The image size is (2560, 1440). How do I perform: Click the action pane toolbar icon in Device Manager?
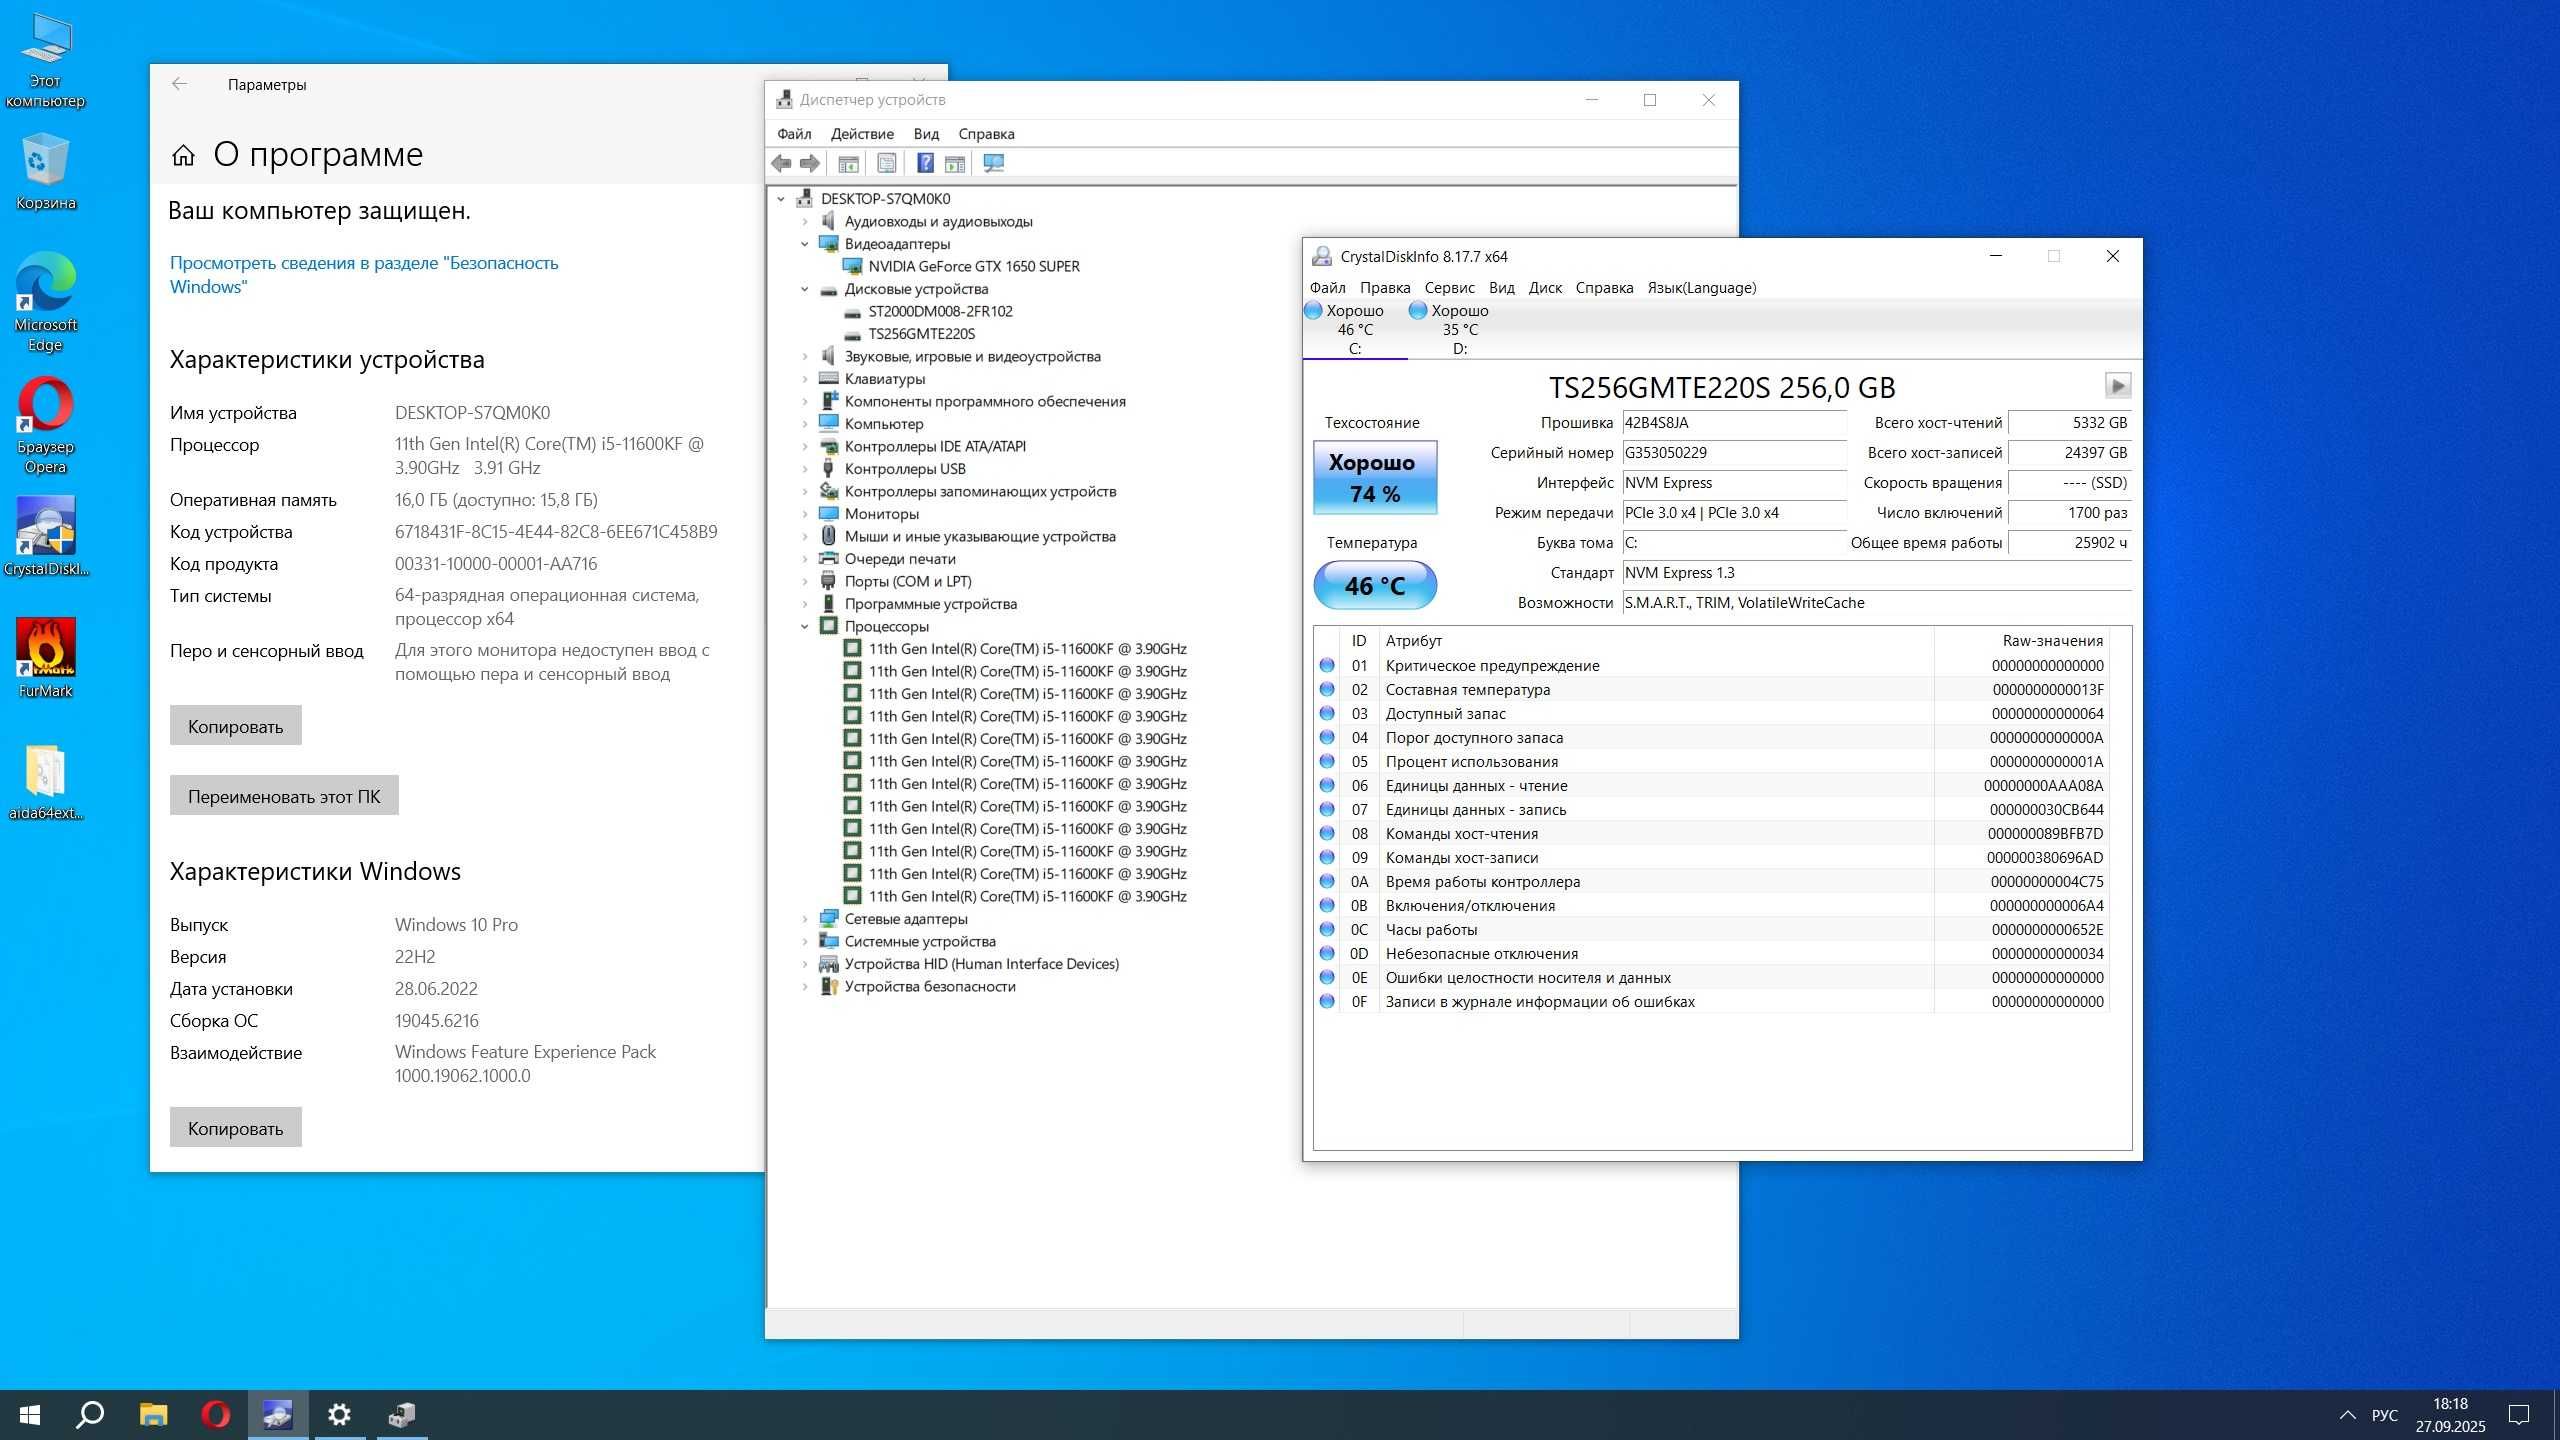[x=955, y=163]
